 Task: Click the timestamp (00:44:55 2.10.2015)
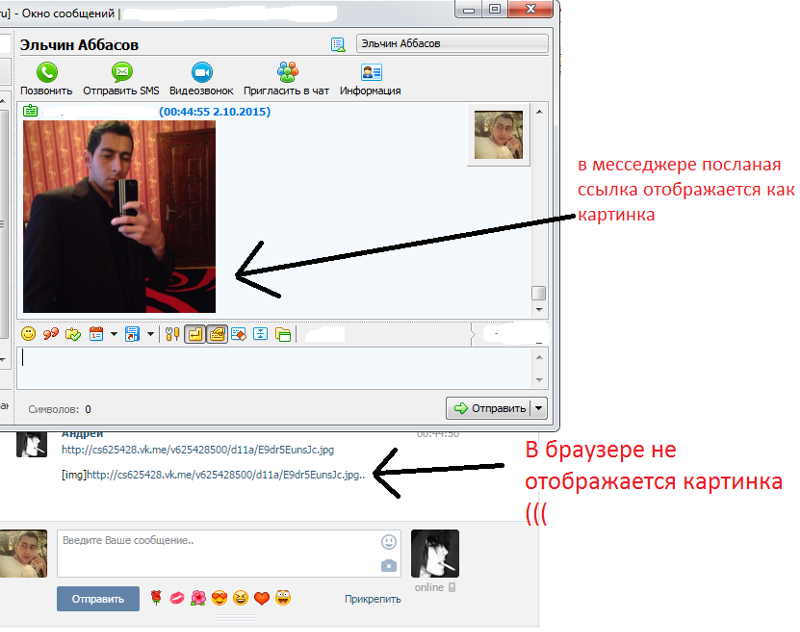click(x=215, y=111)
